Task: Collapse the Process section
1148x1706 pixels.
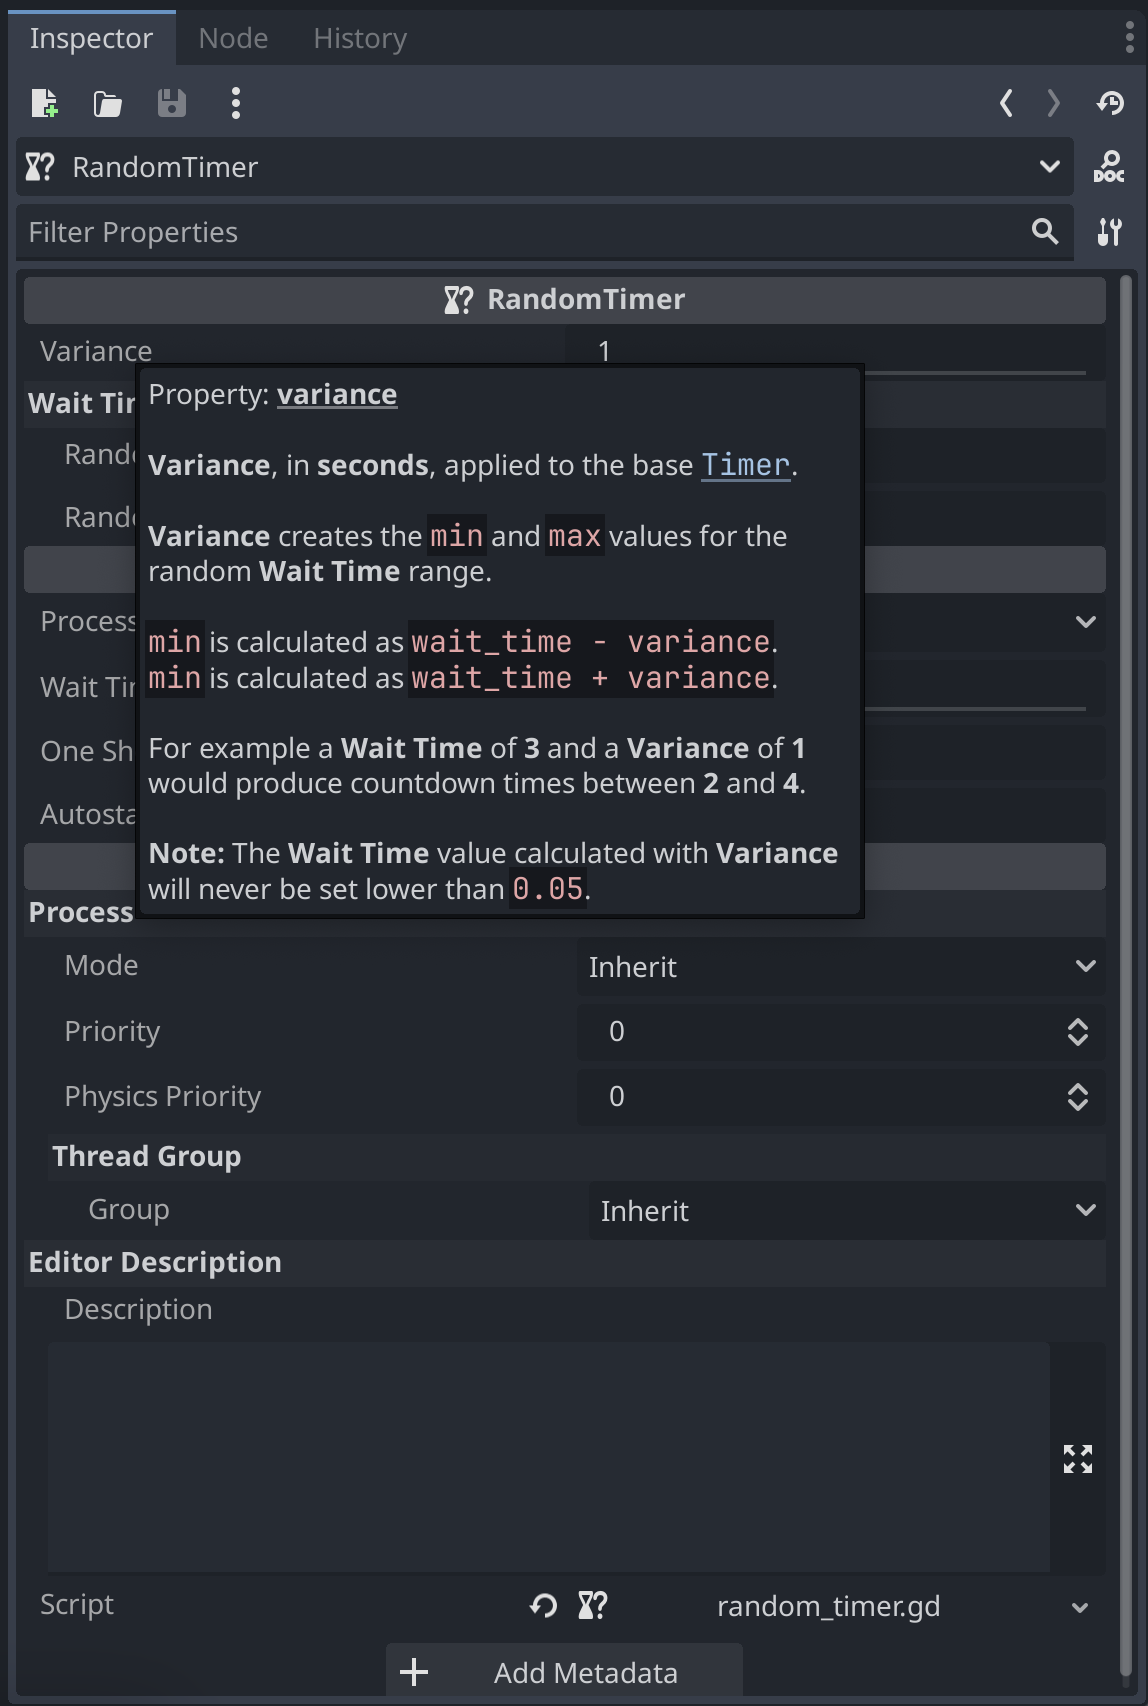Action: click(81, 912)
